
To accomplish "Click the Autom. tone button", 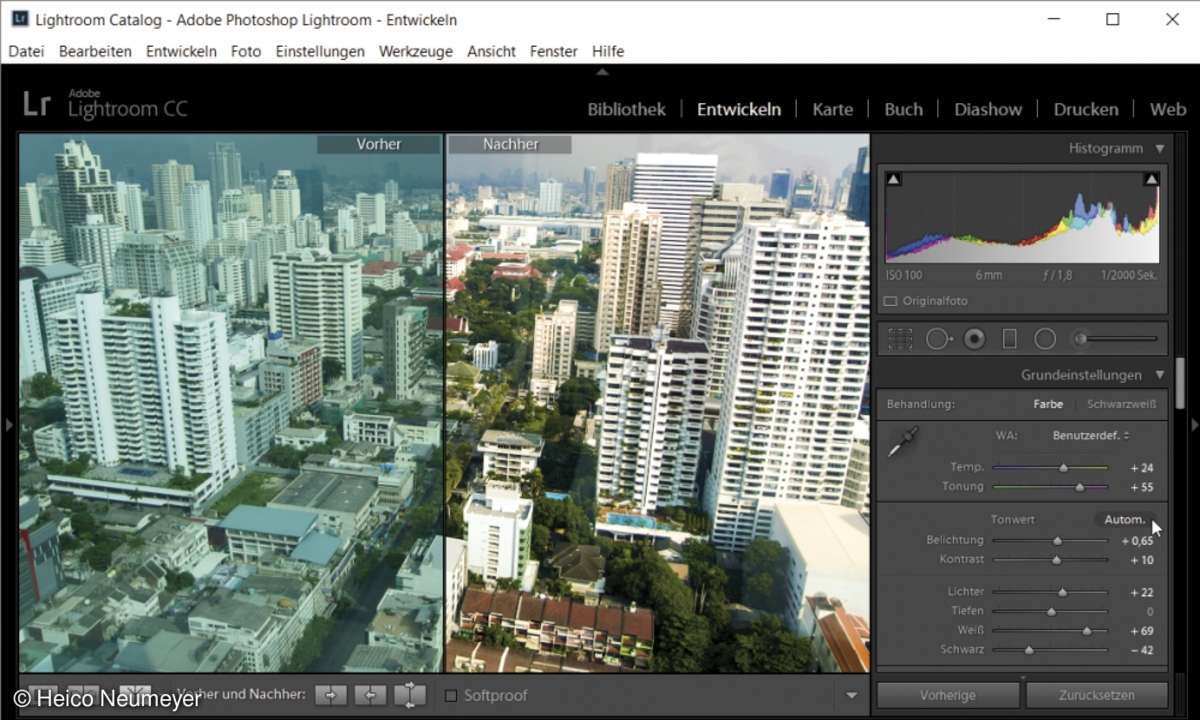I will point(1125,519).
